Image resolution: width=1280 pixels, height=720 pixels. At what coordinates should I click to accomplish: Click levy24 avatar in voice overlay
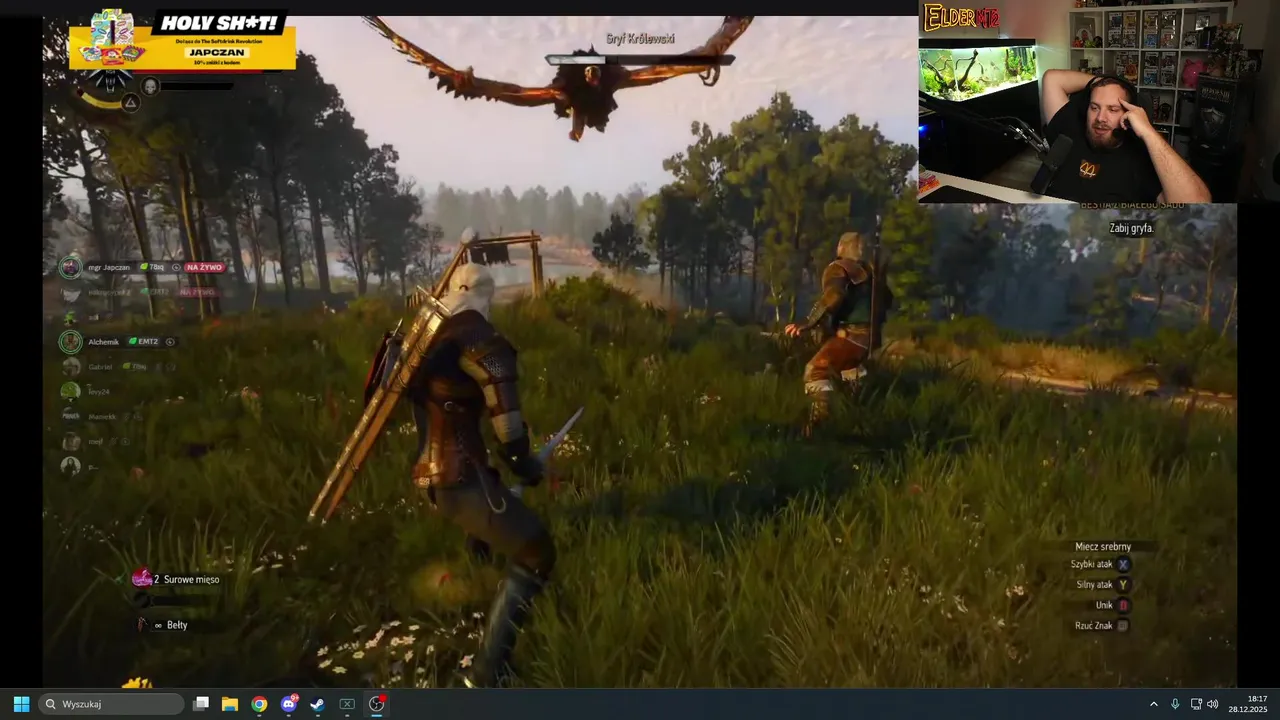70,391
